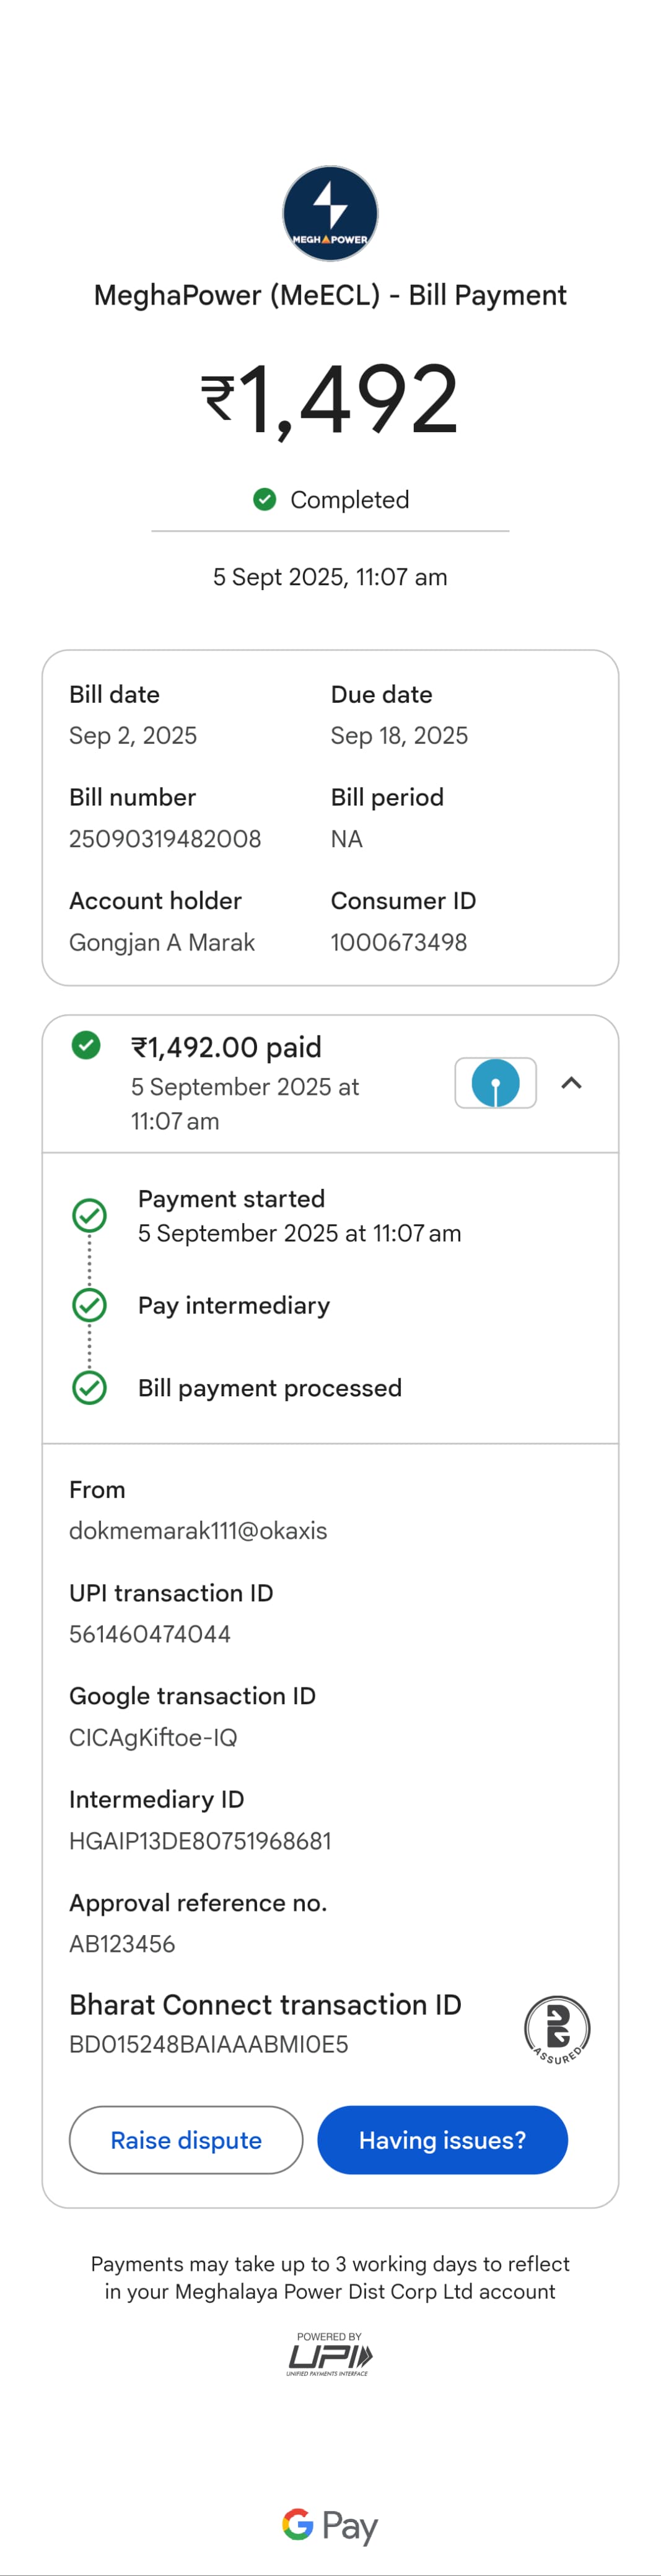Click the SBI bank logo icon
The width and height of the screenshot is (661, 2576).
[495, 1083]
